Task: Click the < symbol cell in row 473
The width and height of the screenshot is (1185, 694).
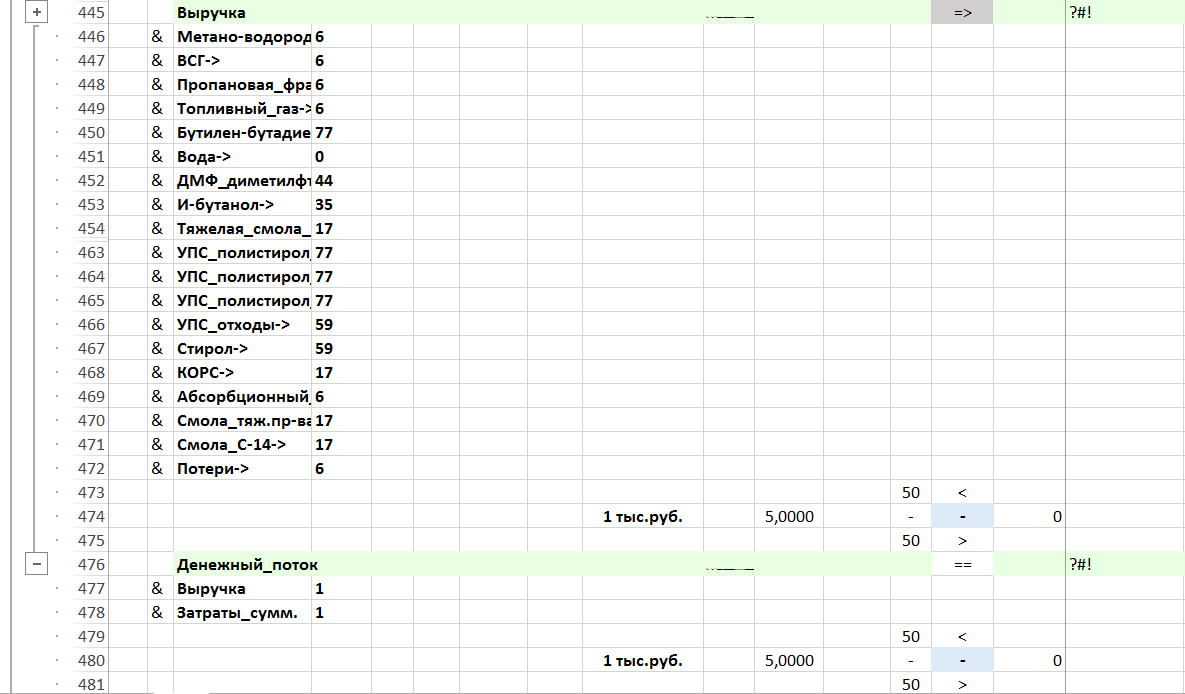Action: click(x=962, y=493)
